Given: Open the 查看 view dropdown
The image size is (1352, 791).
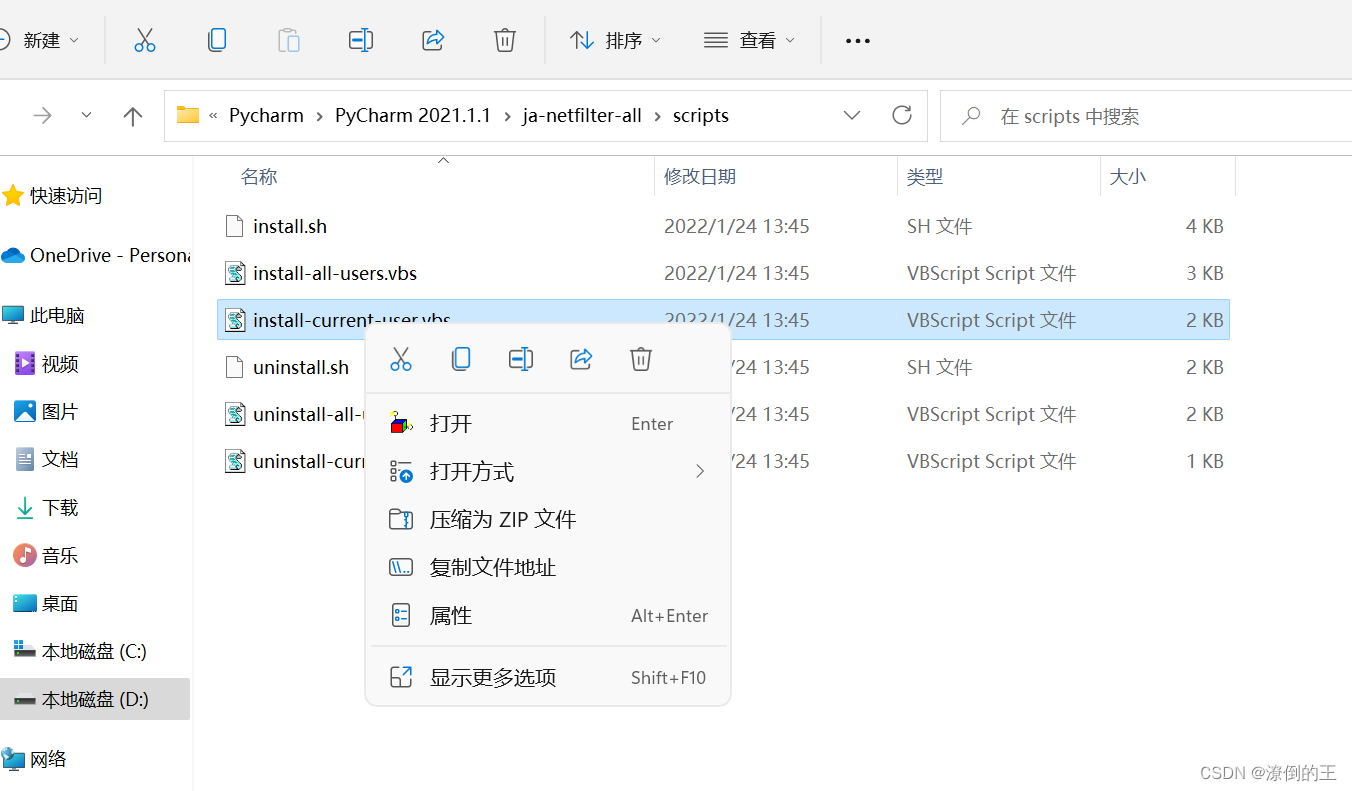Looking at the screenshot, I should 748,40.
